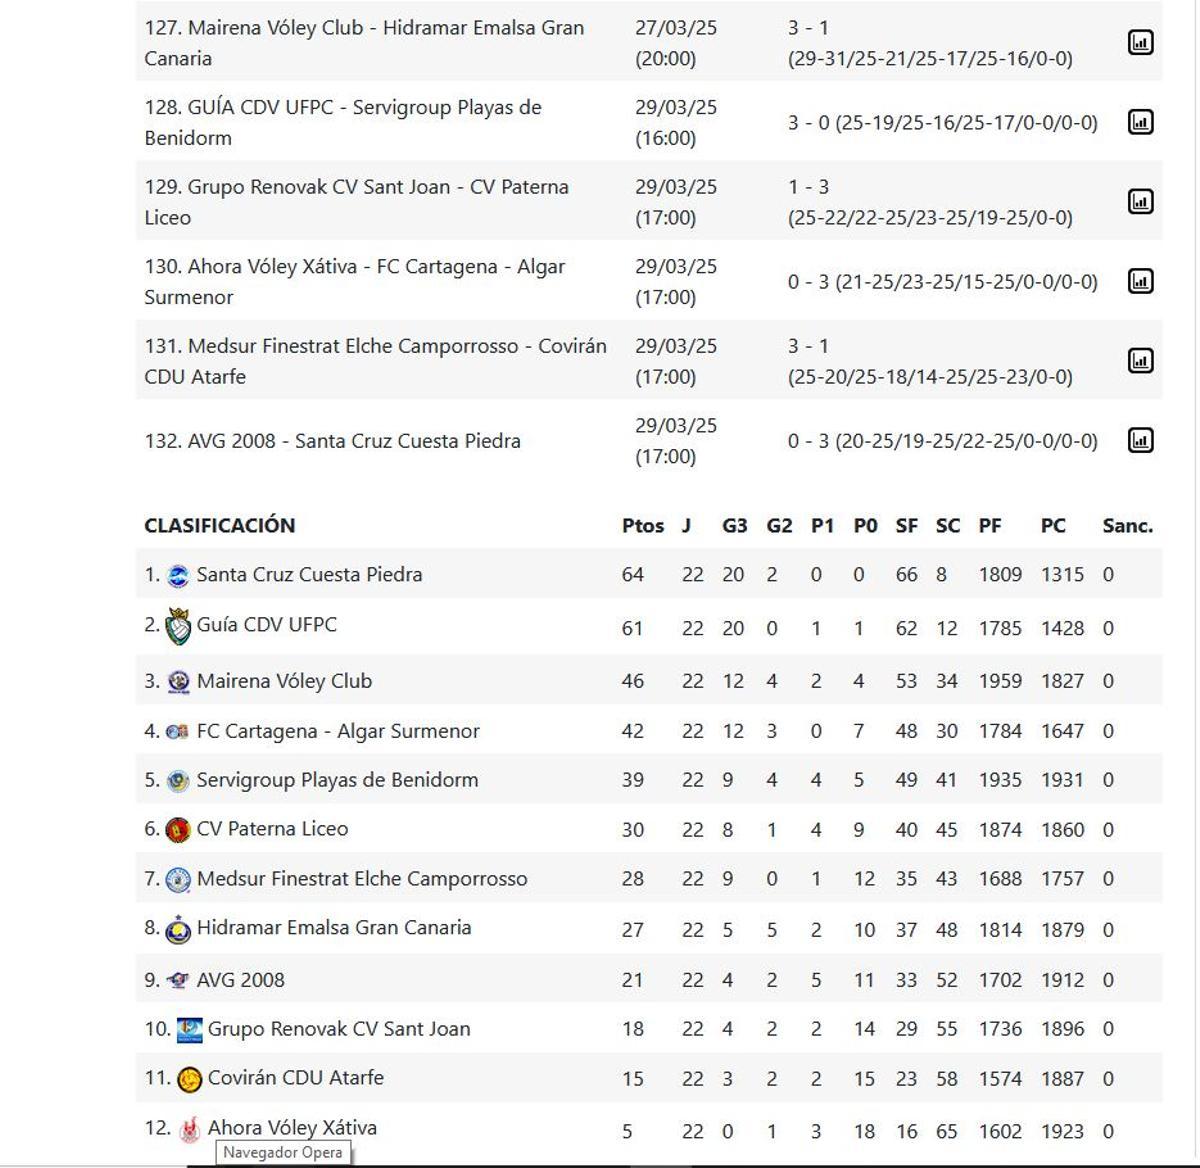Open statistics for match 129 Grupo Renovak
The image size is (1200, 1168).
tap(1141, 199)
